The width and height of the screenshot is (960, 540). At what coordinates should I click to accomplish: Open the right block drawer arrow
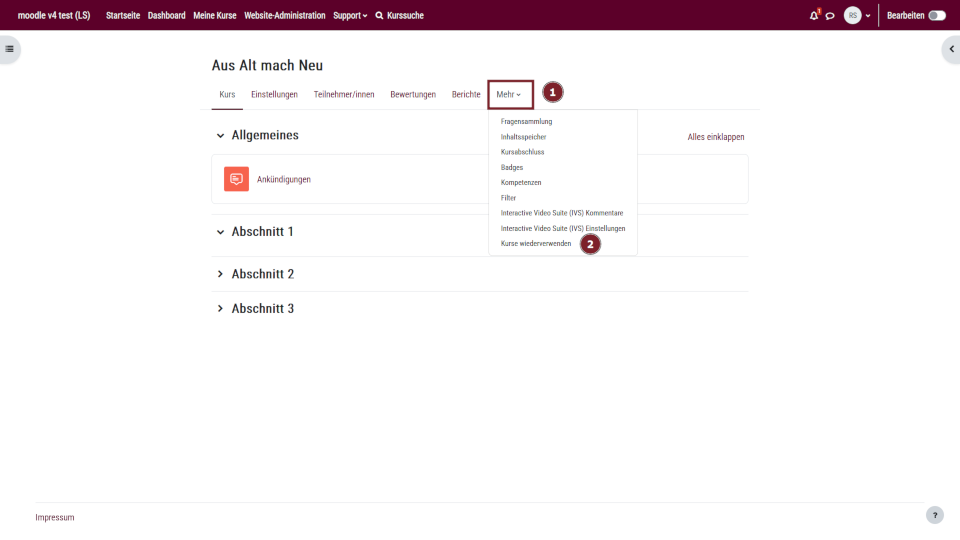(x=951, y=49)
